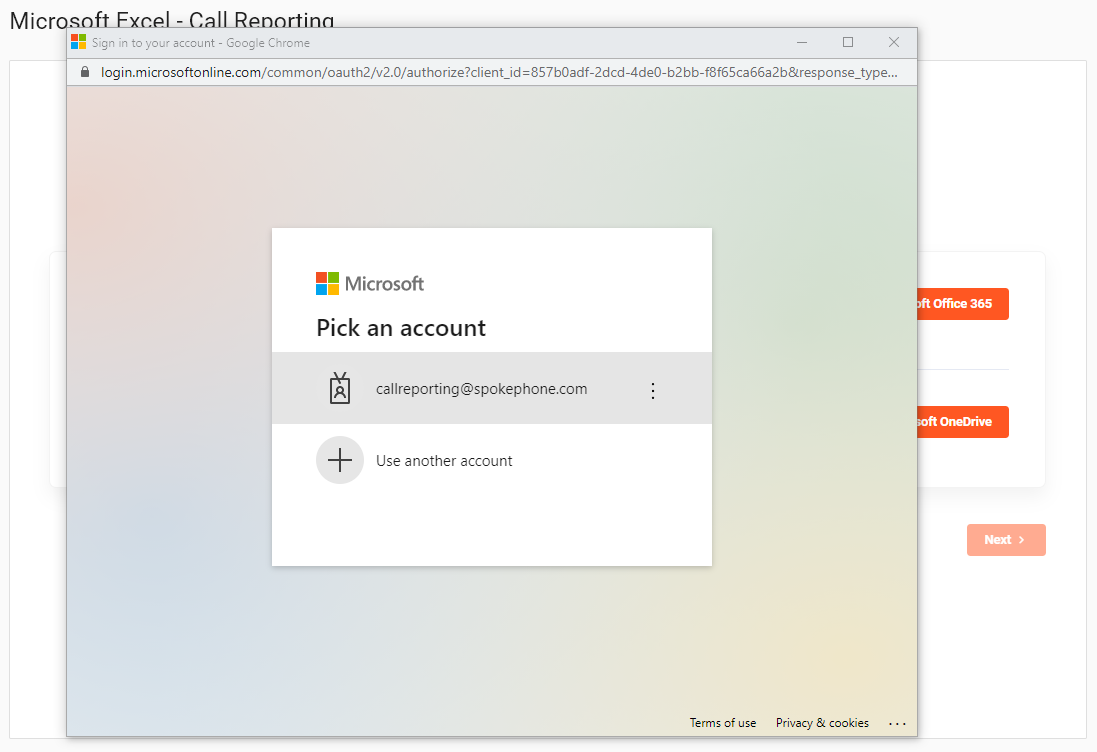Screen dimensions: 1097x752
Task: Click the padlock site info icon
Action: click(85, 72)
